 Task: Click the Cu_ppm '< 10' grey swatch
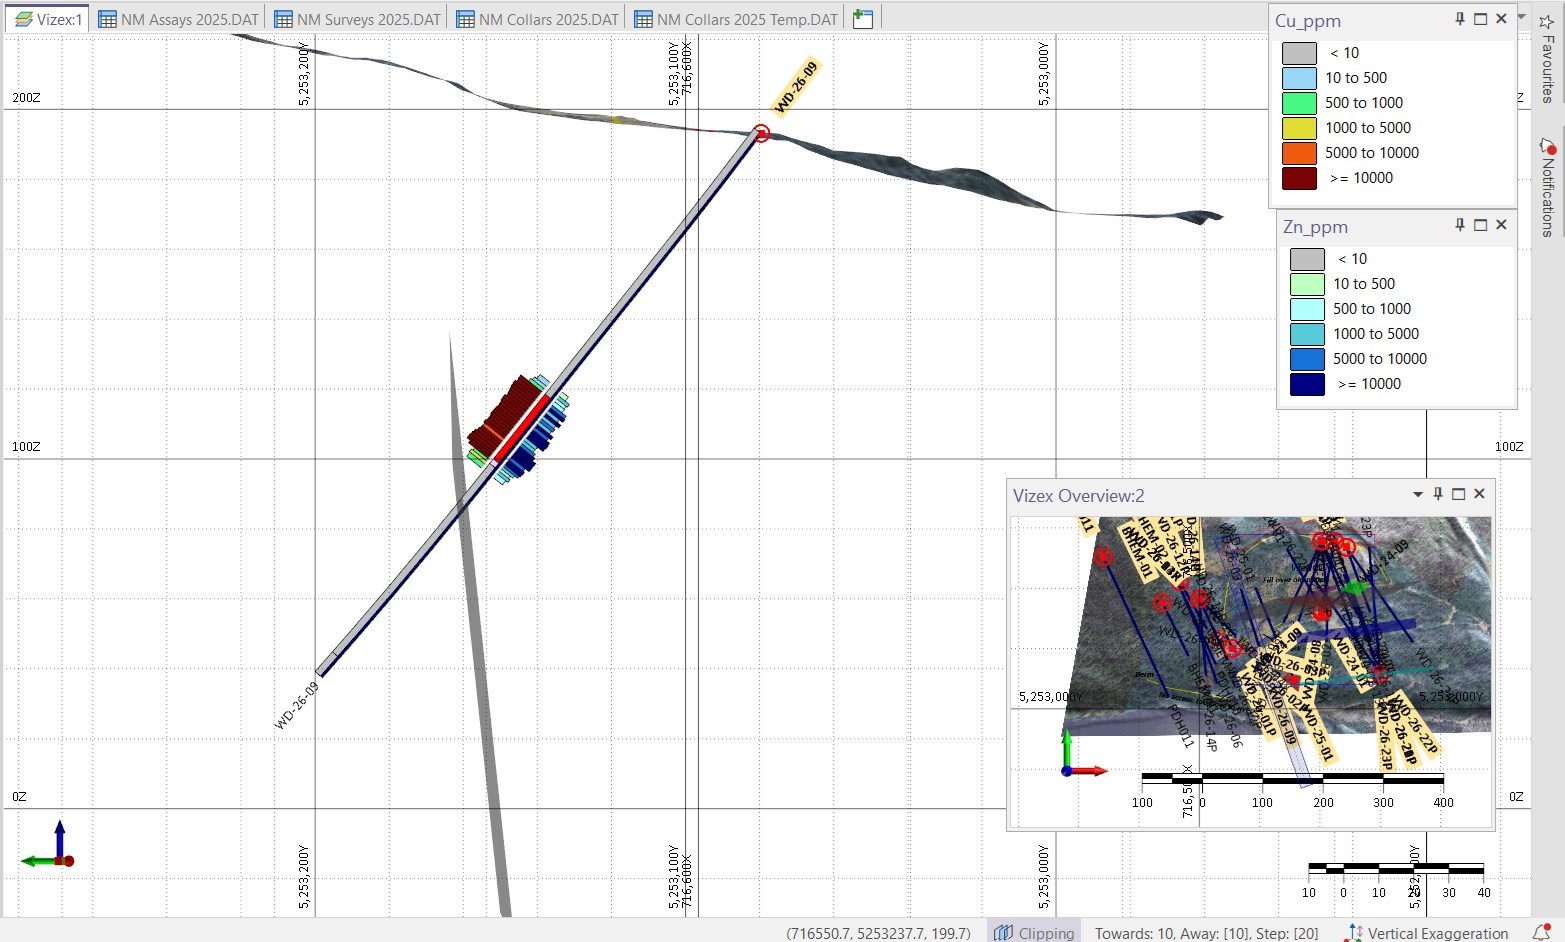coord(1299,53)
